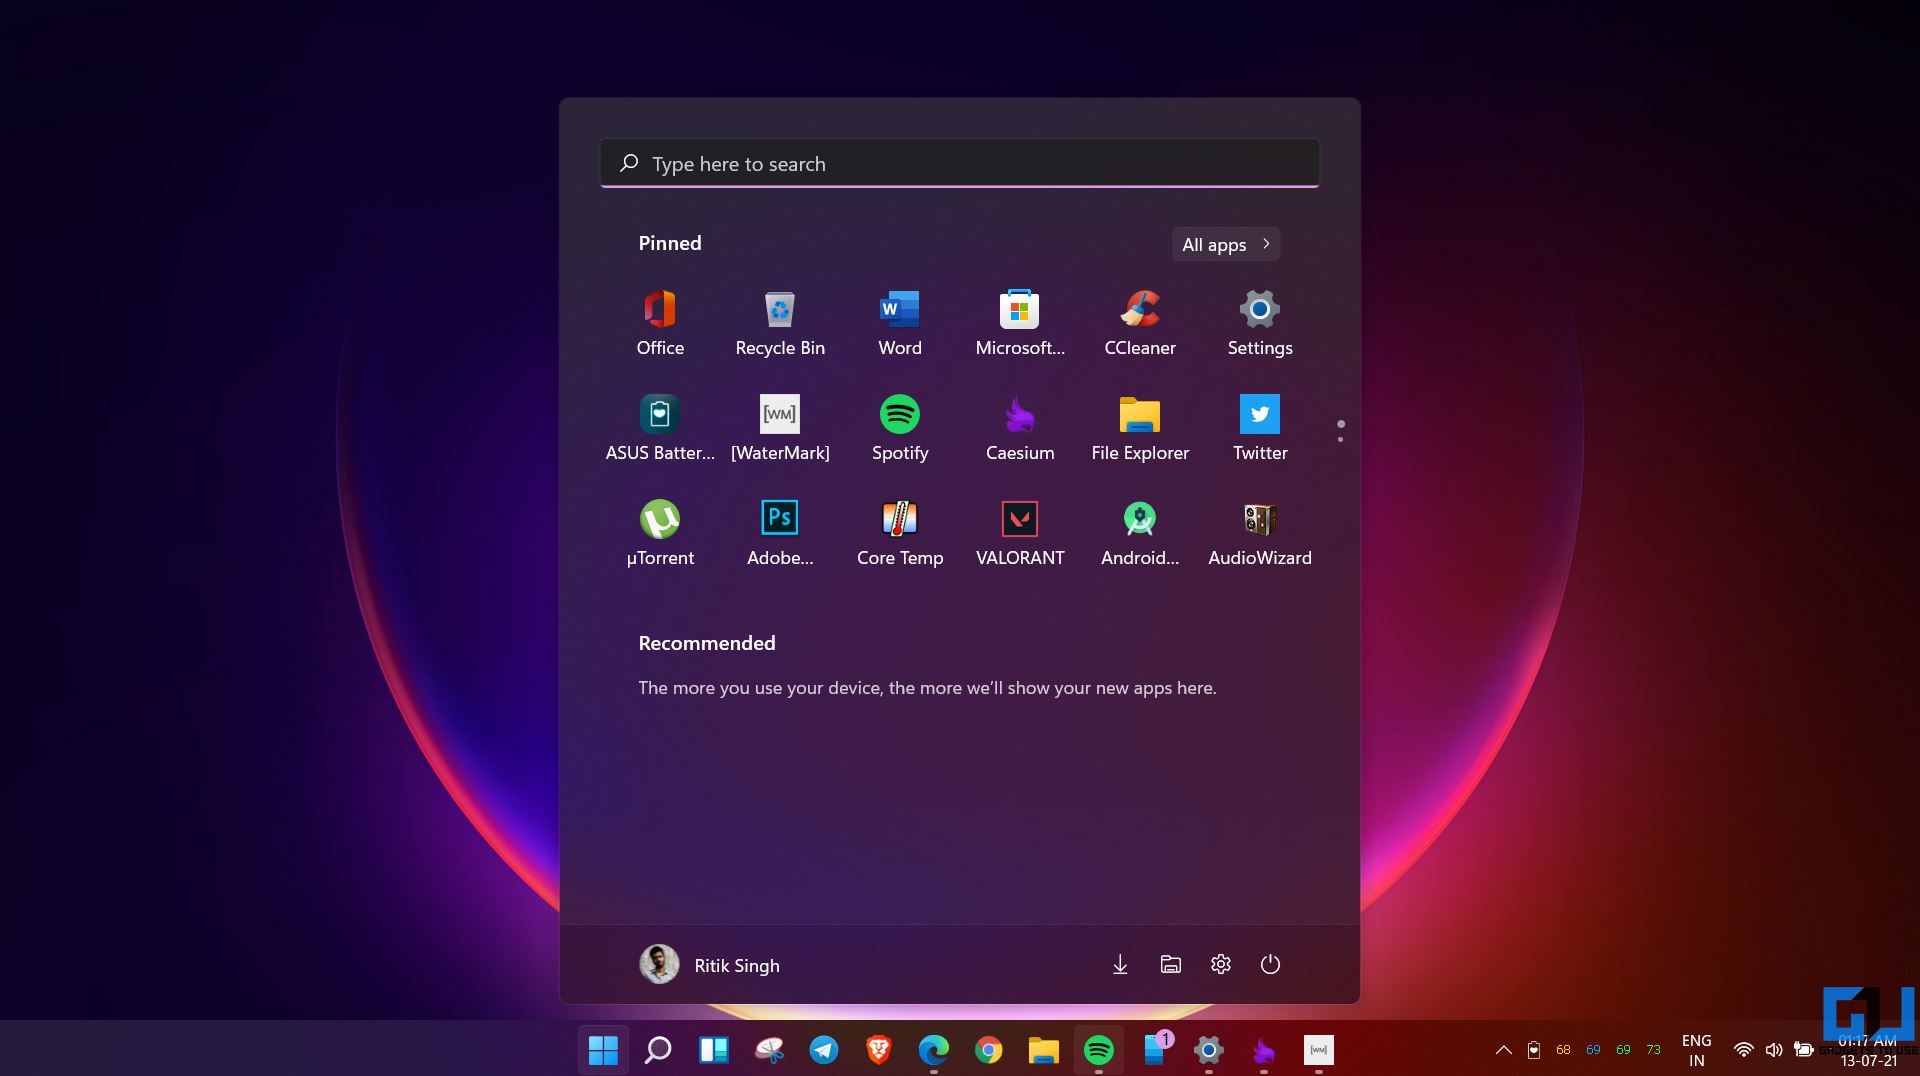Open the clock and date 13-07-21
The width and height of the screenshot is (1920, 1076).
1867,1051
